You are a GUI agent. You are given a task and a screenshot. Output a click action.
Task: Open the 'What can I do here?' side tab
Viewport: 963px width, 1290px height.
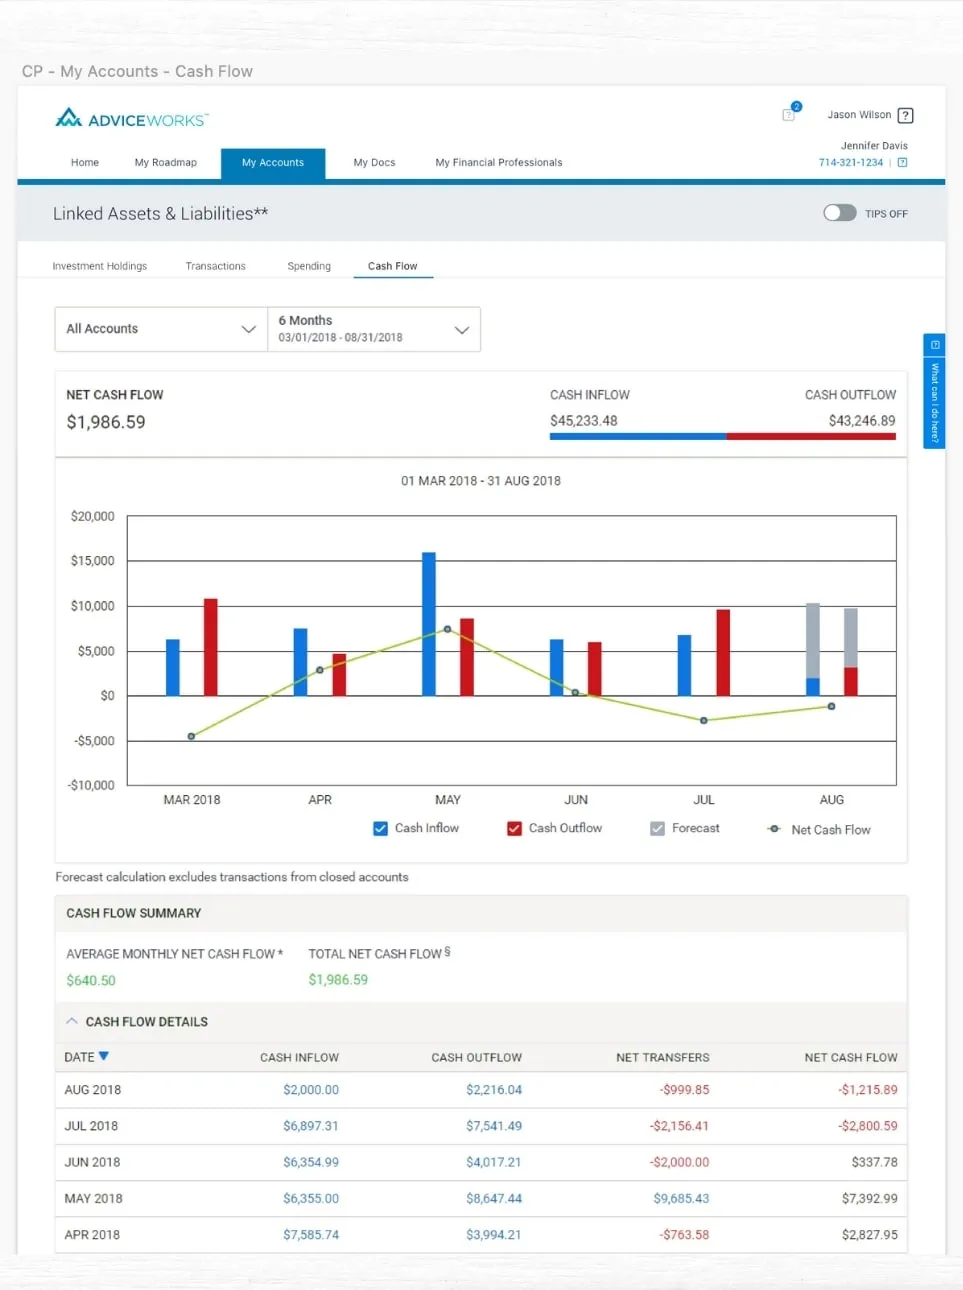pos(934,391)
